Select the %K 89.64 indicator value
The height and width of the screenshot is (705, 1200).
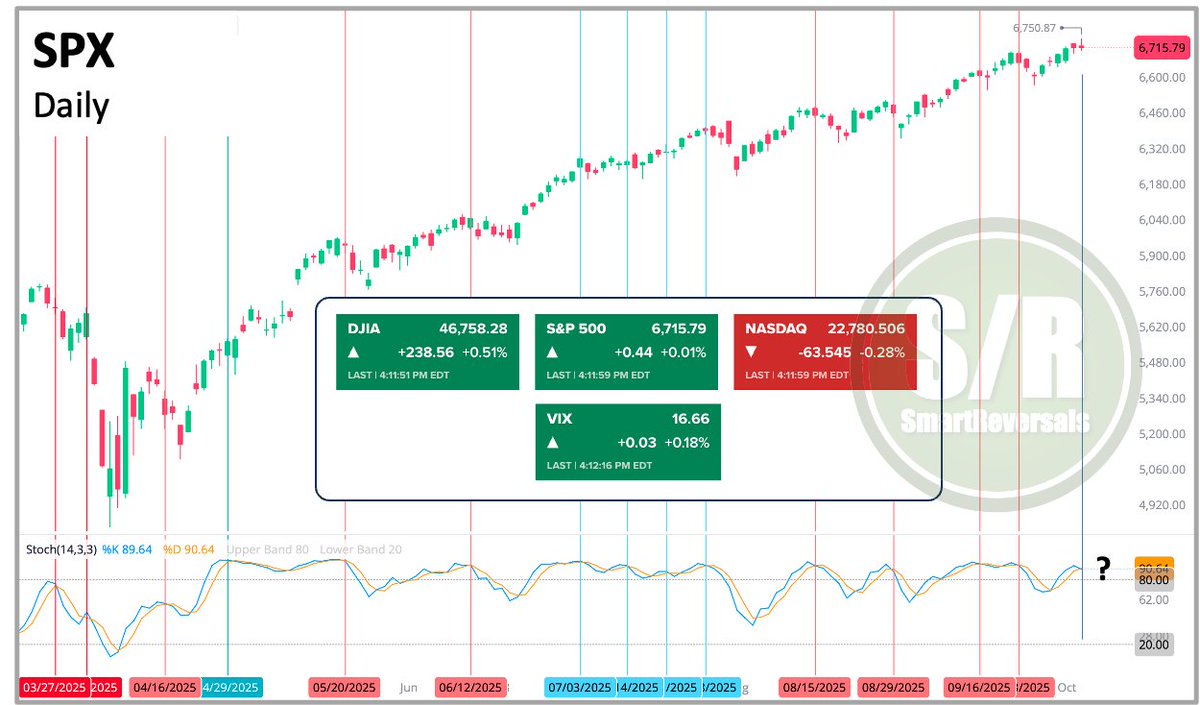pos(129,549)
